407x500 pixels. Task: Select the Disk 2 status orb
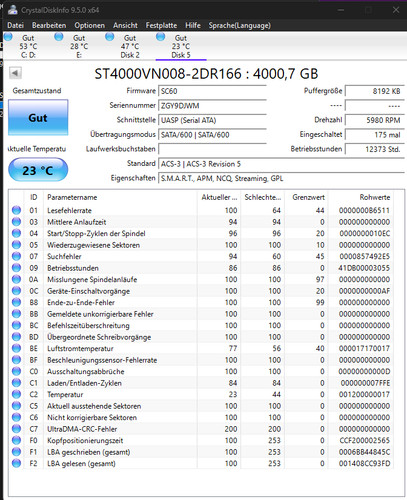click(110, 36)
